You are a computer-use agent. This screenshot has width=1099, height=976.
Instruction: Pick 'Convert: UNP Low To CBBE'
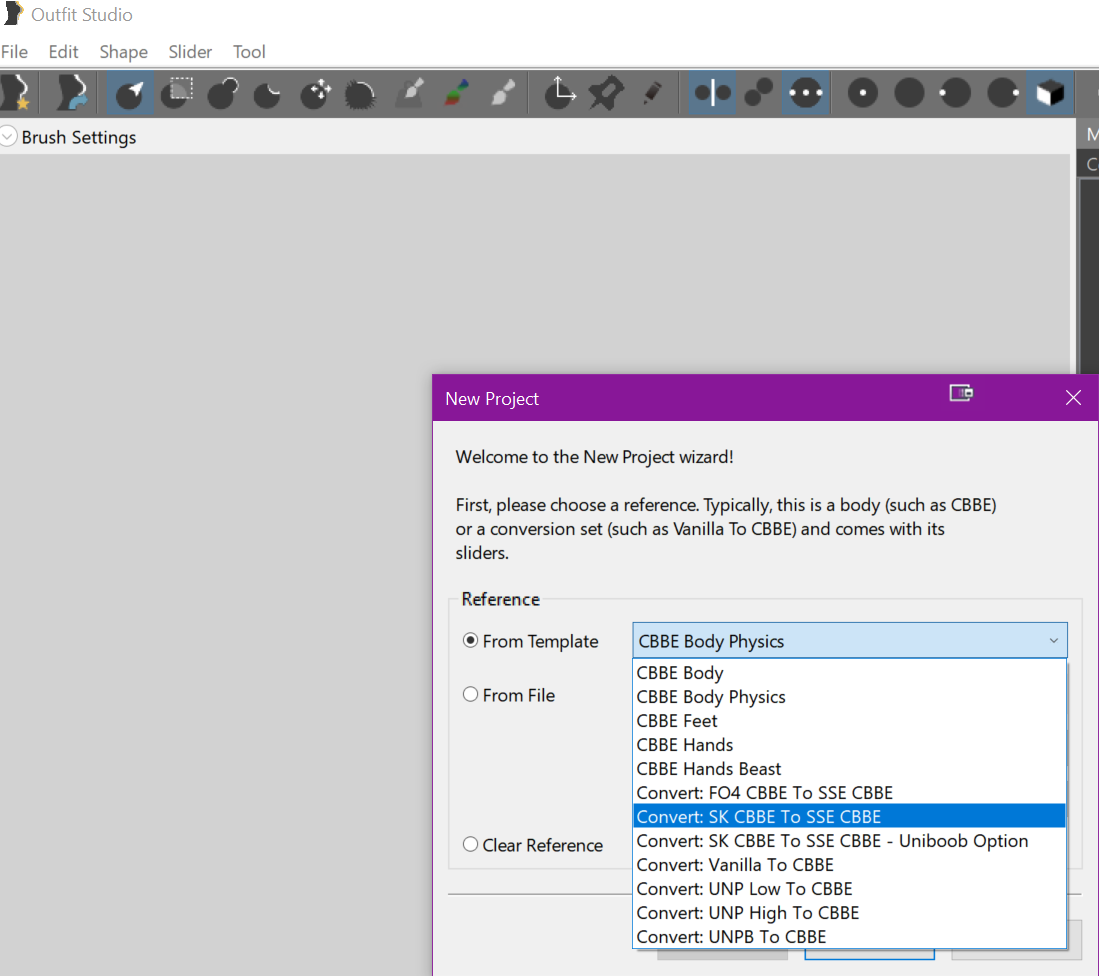point(849,888)
